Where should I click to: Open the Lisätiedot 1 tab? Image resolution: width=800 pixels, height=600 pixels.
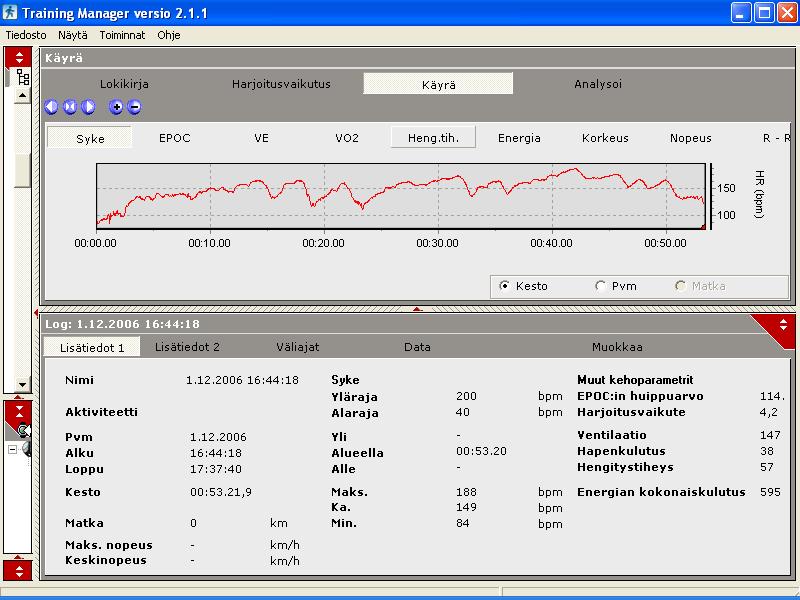pos(92,348)
